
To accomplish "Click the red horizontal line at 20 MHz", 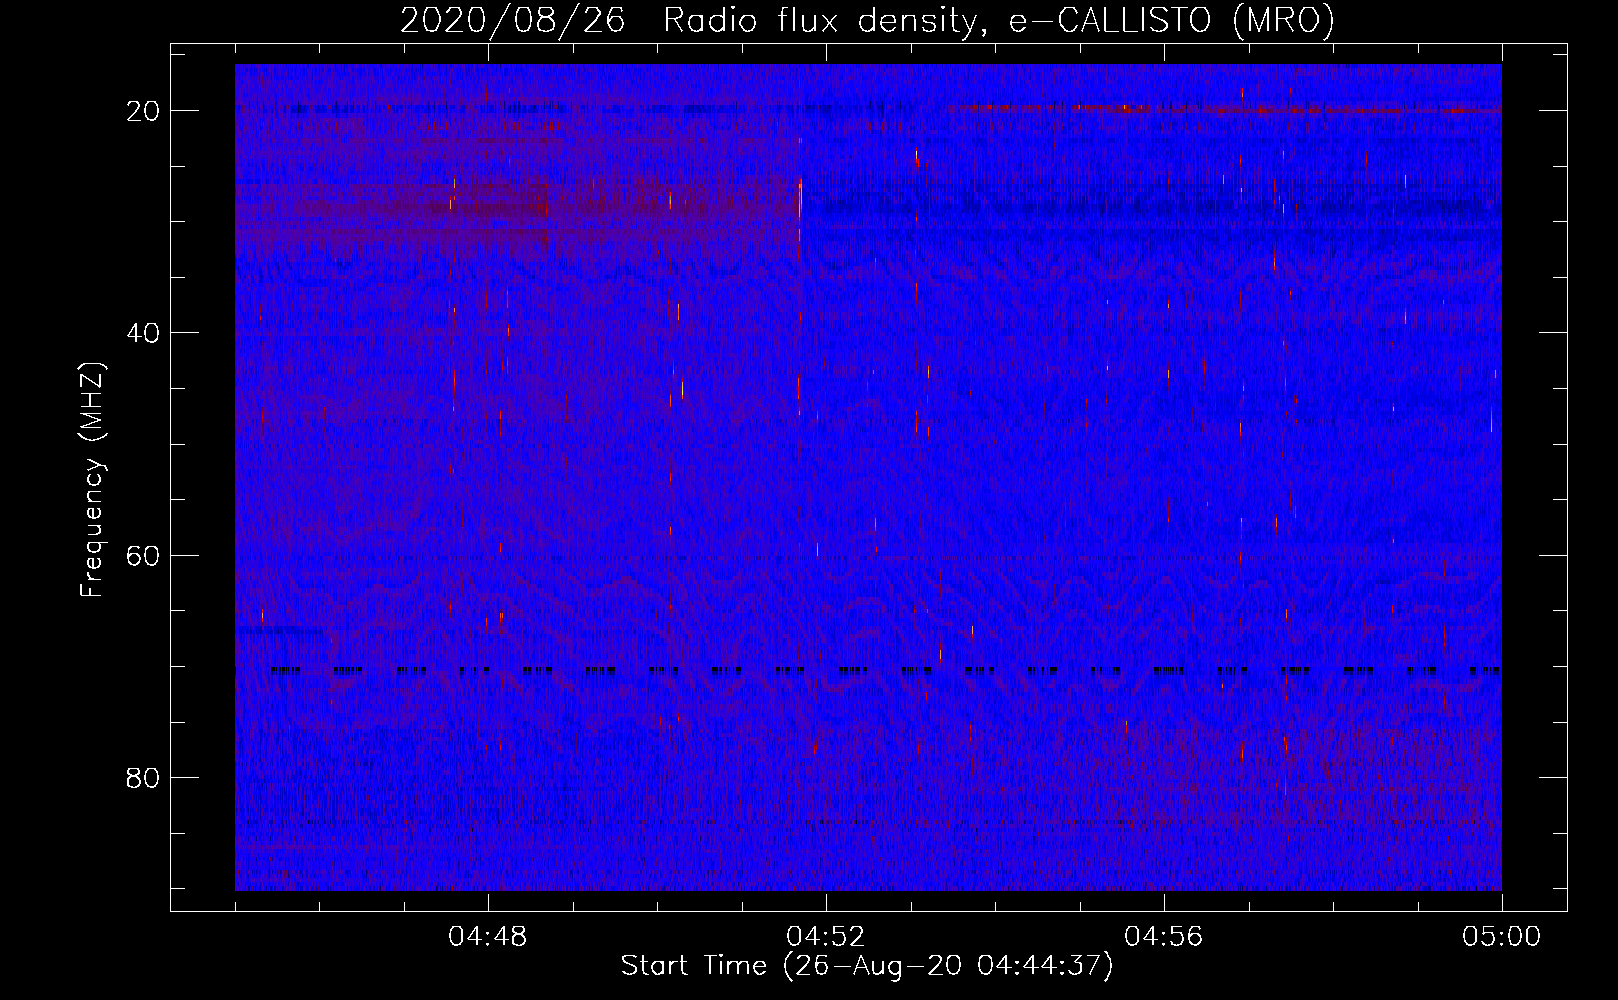I will 1224,108.
